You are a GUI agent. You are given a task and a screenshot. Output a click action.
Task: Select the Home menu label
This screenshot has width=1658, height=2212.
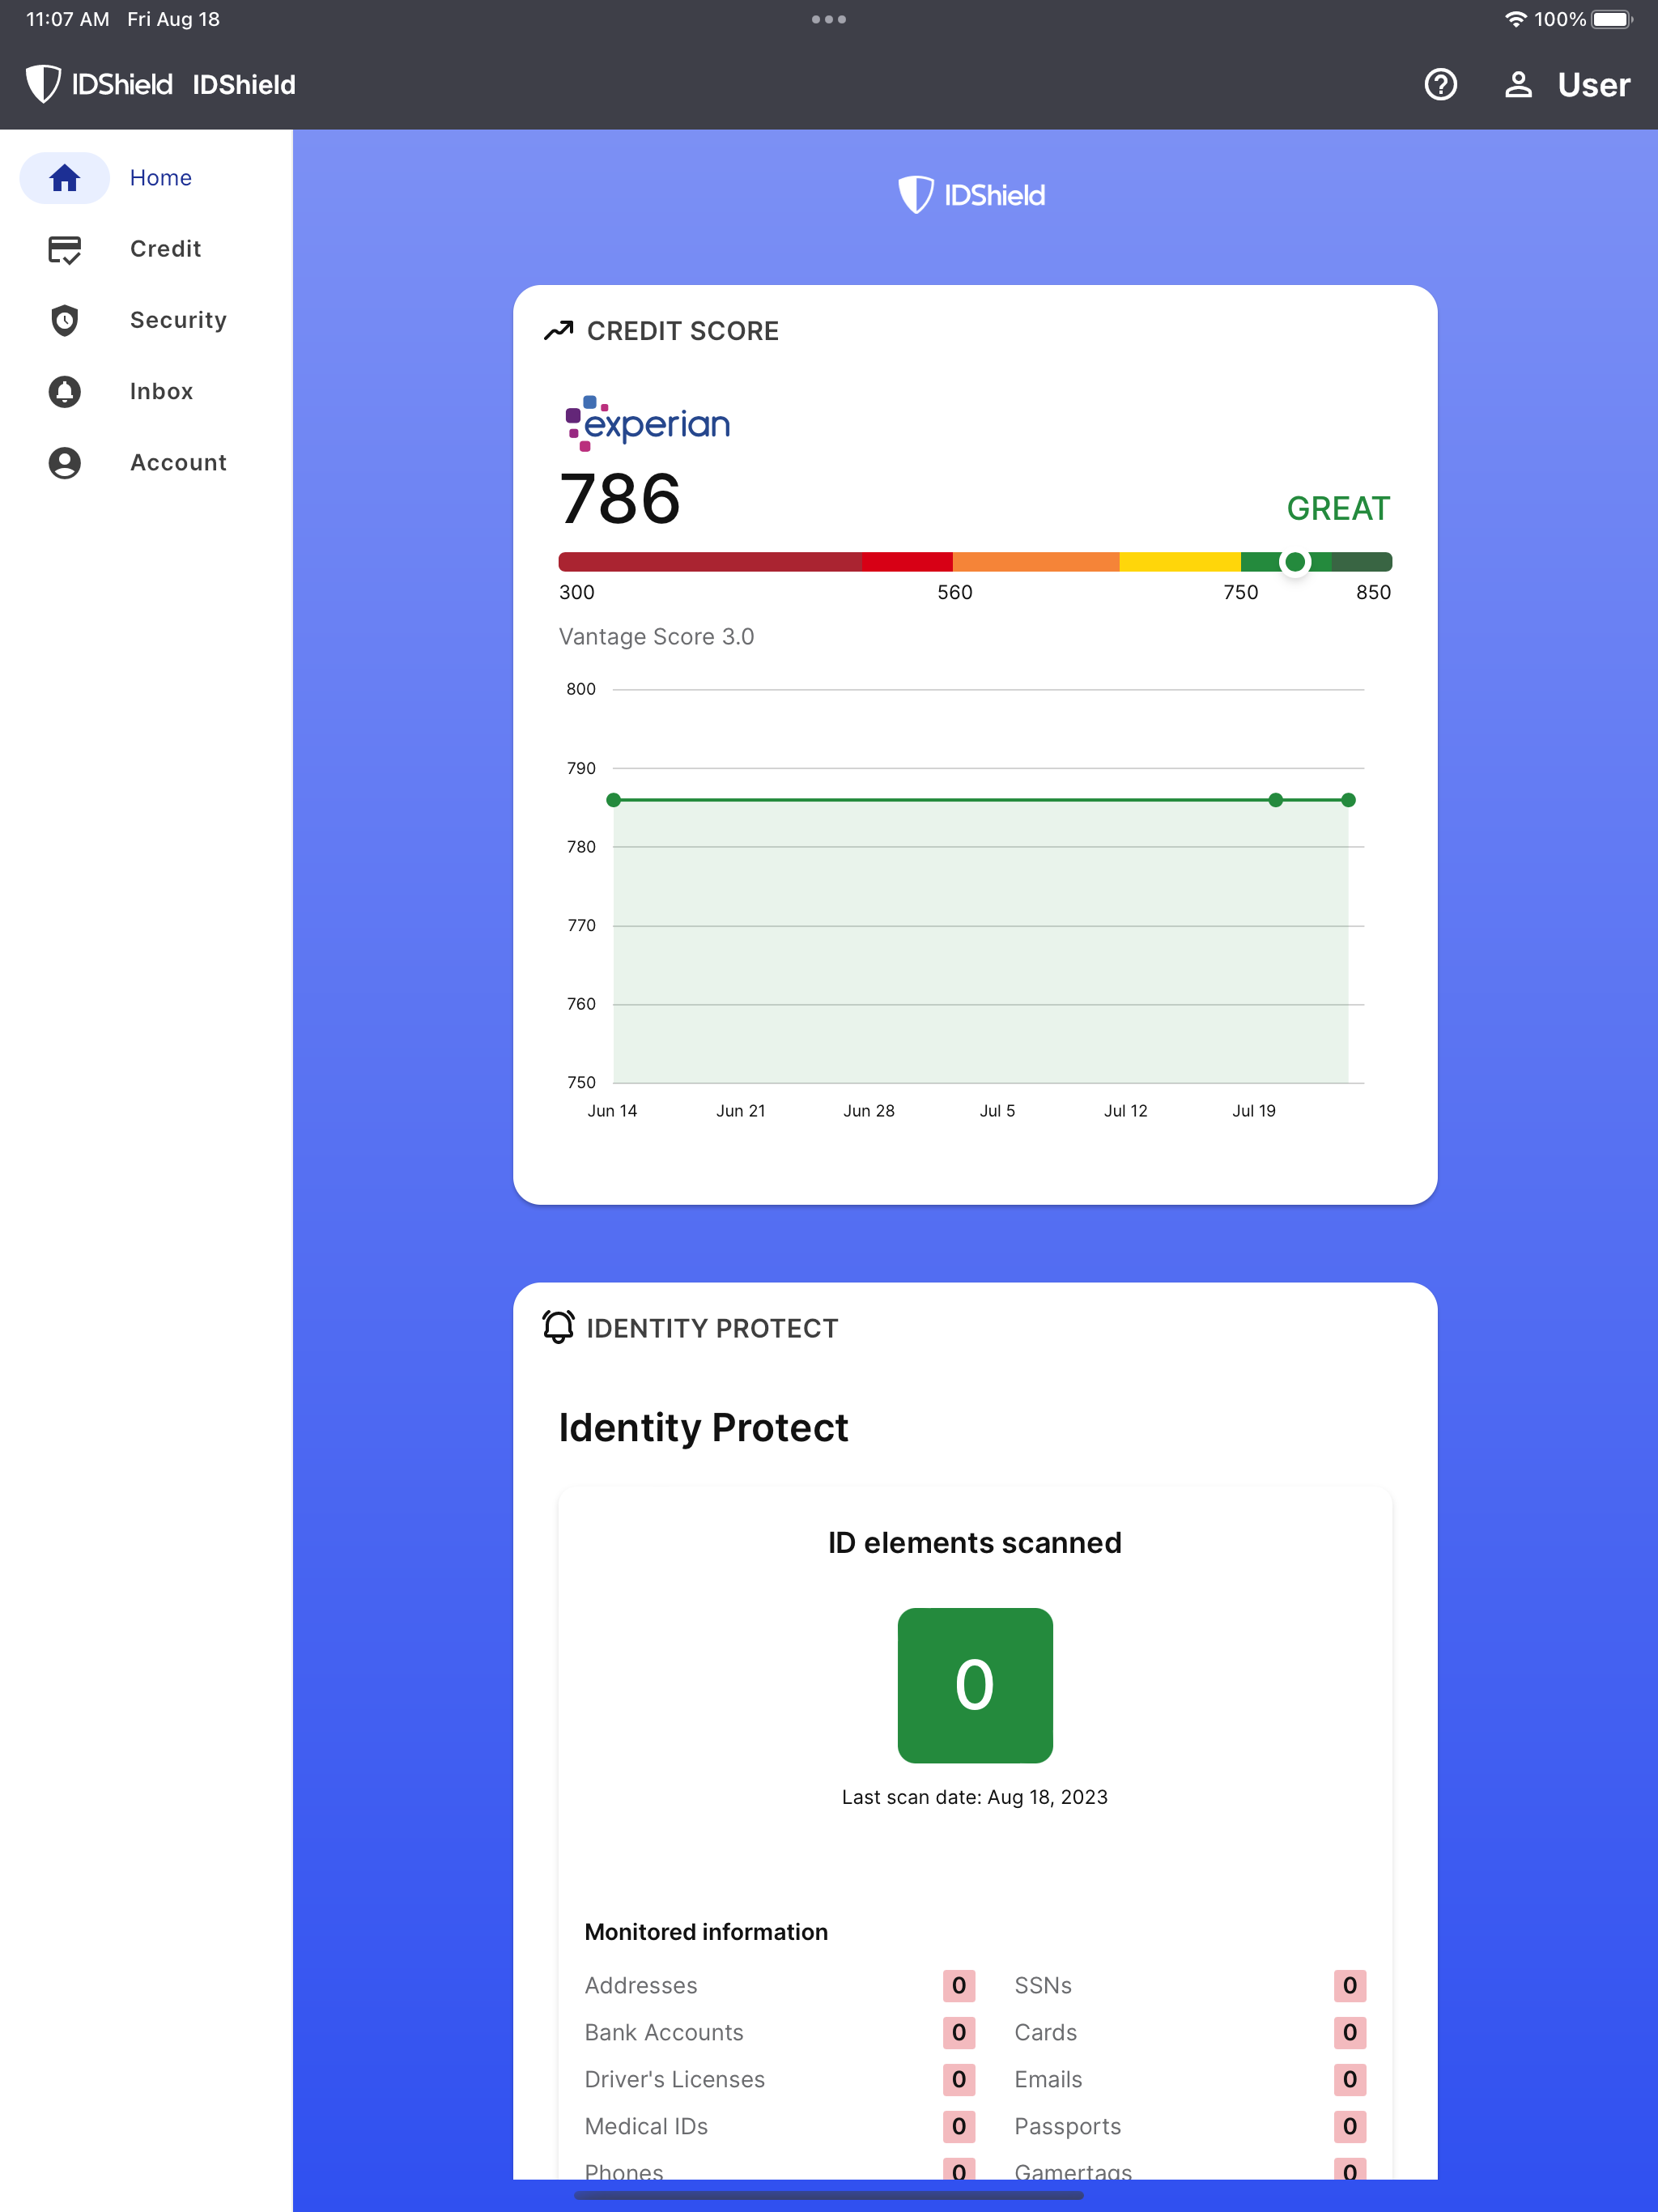pos(161,178)
